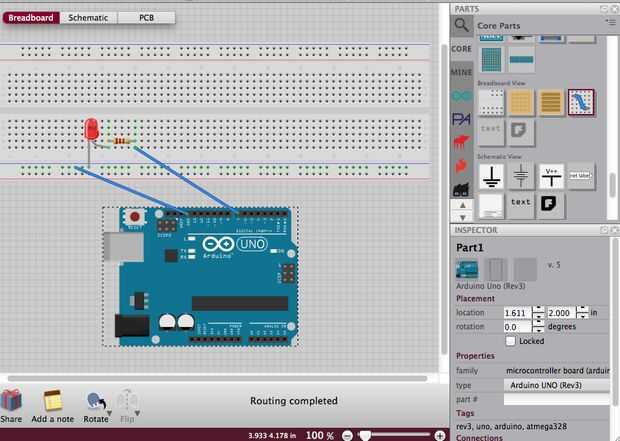Open the parts search magnifier
The image size is (620, 441).
point(461,26)
